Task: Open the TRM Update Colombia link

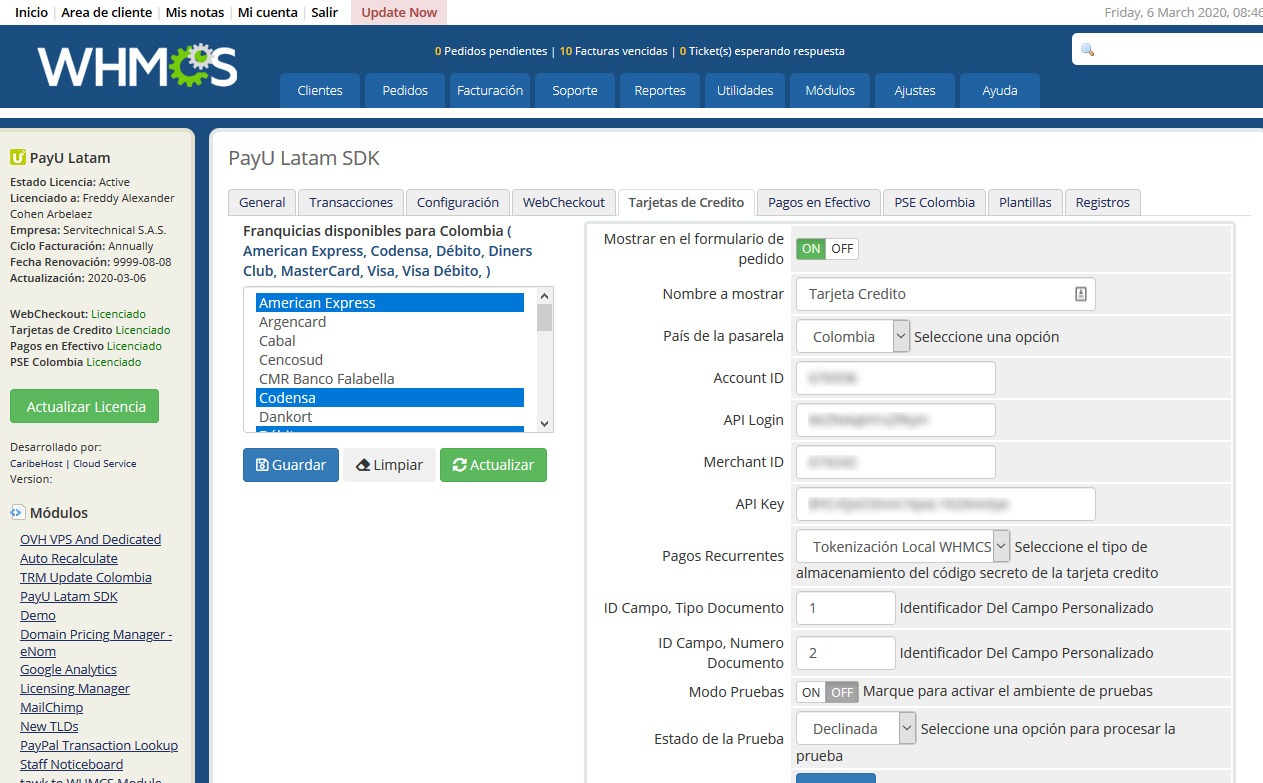Action: tap(86, 577)
